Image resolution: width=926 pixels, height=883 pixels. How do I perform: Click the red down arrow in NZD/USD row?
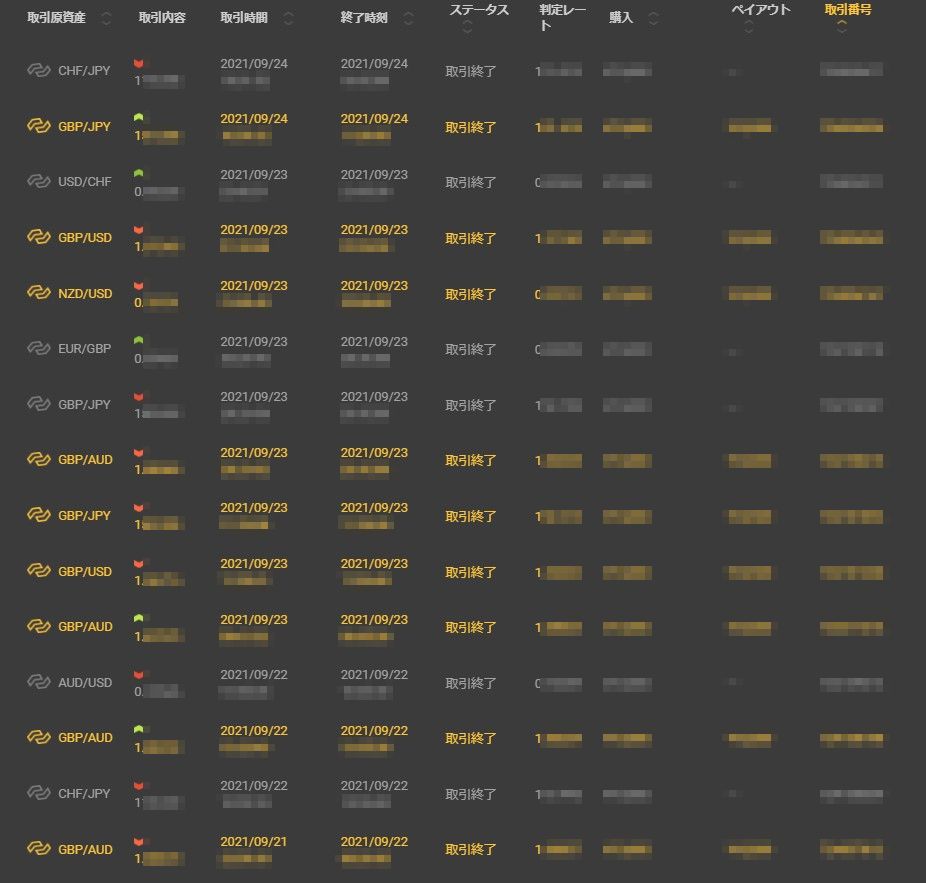click(x=139, y=286)
